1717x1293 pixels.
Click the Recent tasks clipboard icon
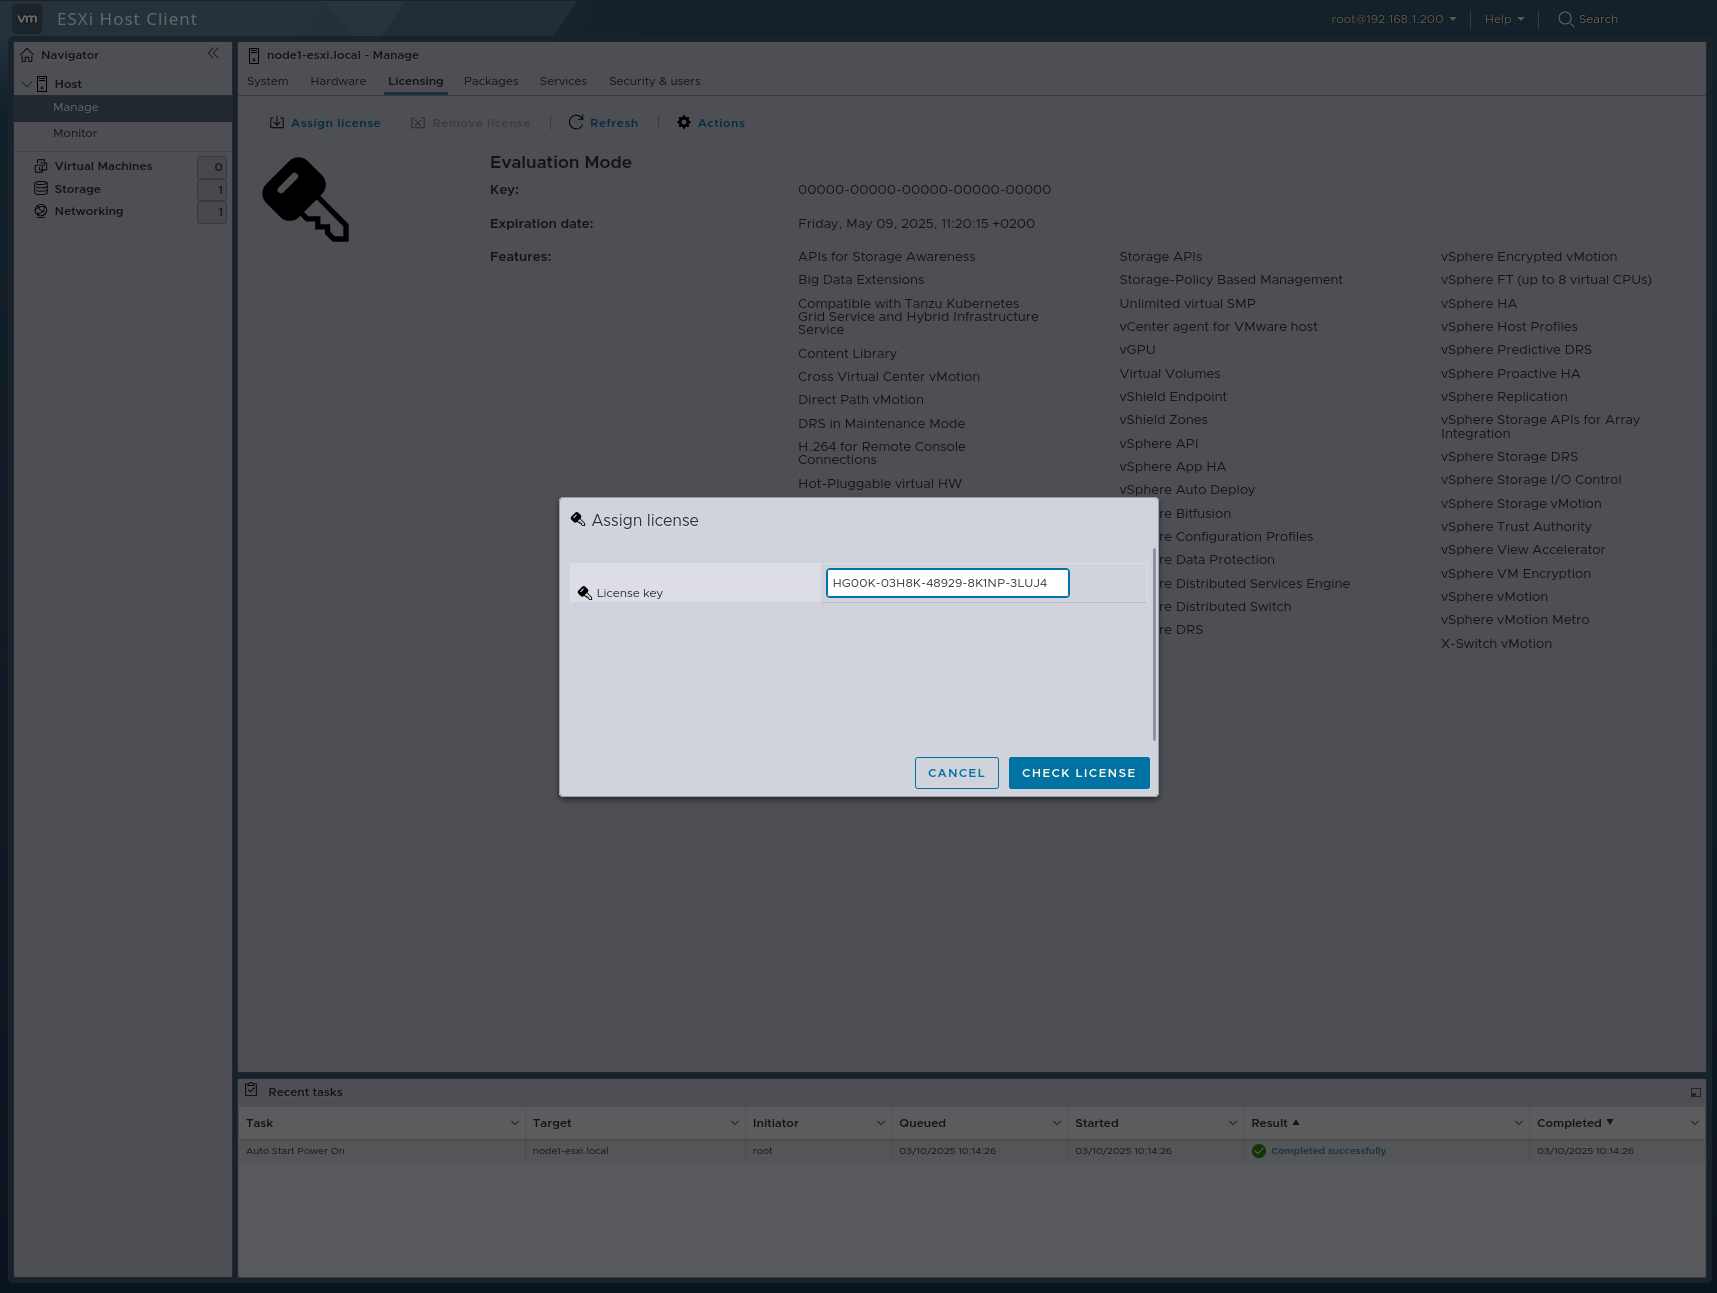[x=252, y=1091]
